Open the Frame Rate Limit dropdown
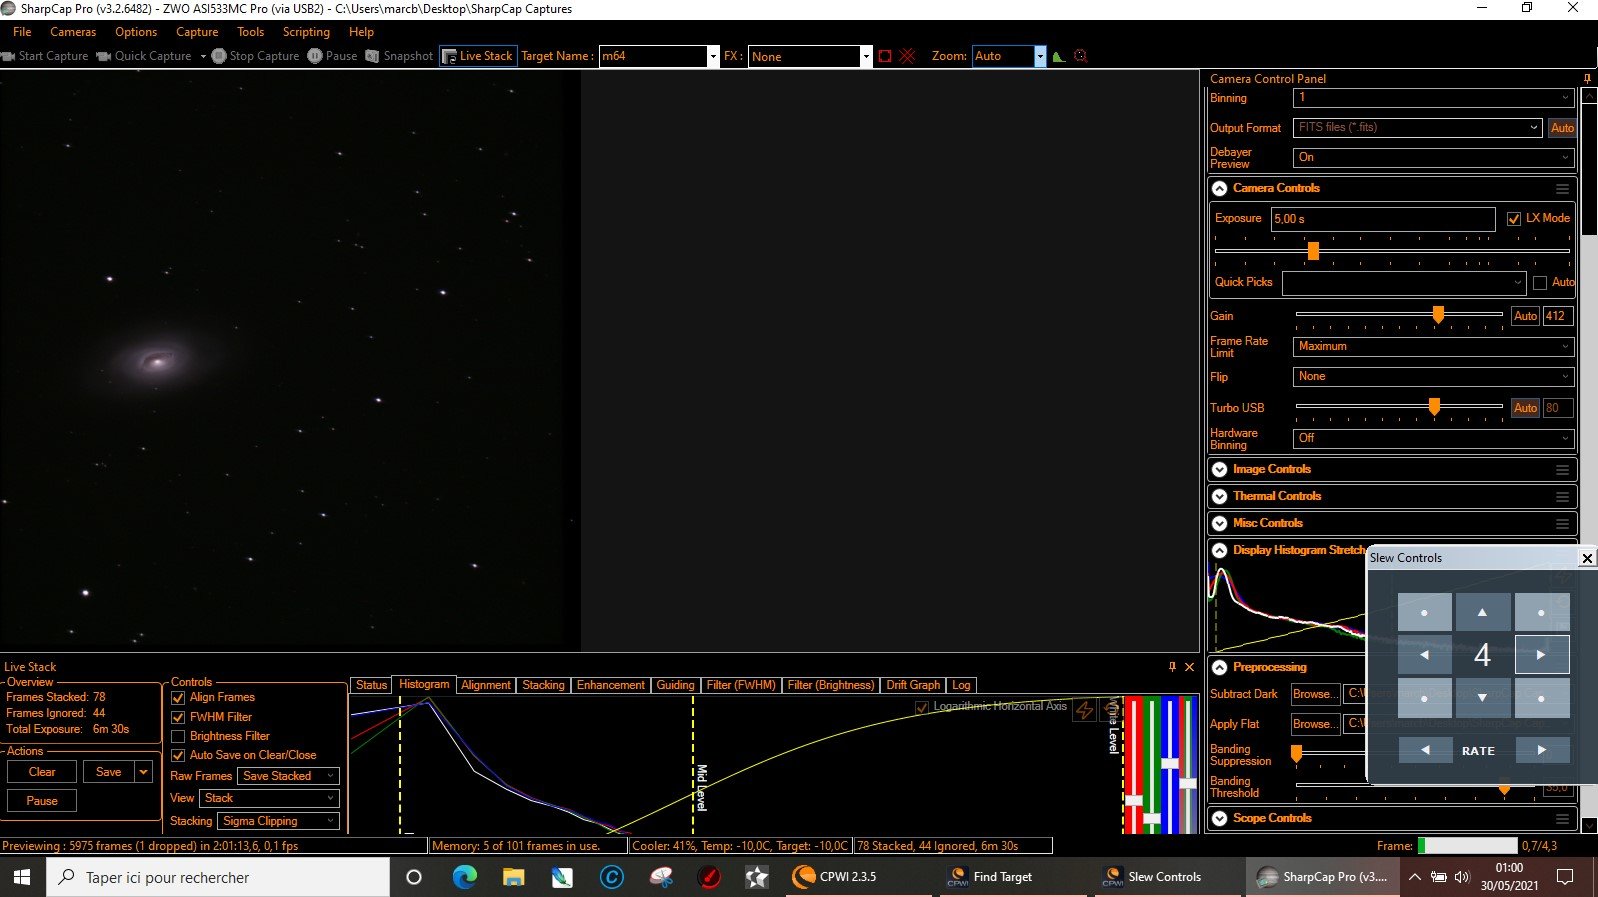1598x897 pixels. 1434,347
